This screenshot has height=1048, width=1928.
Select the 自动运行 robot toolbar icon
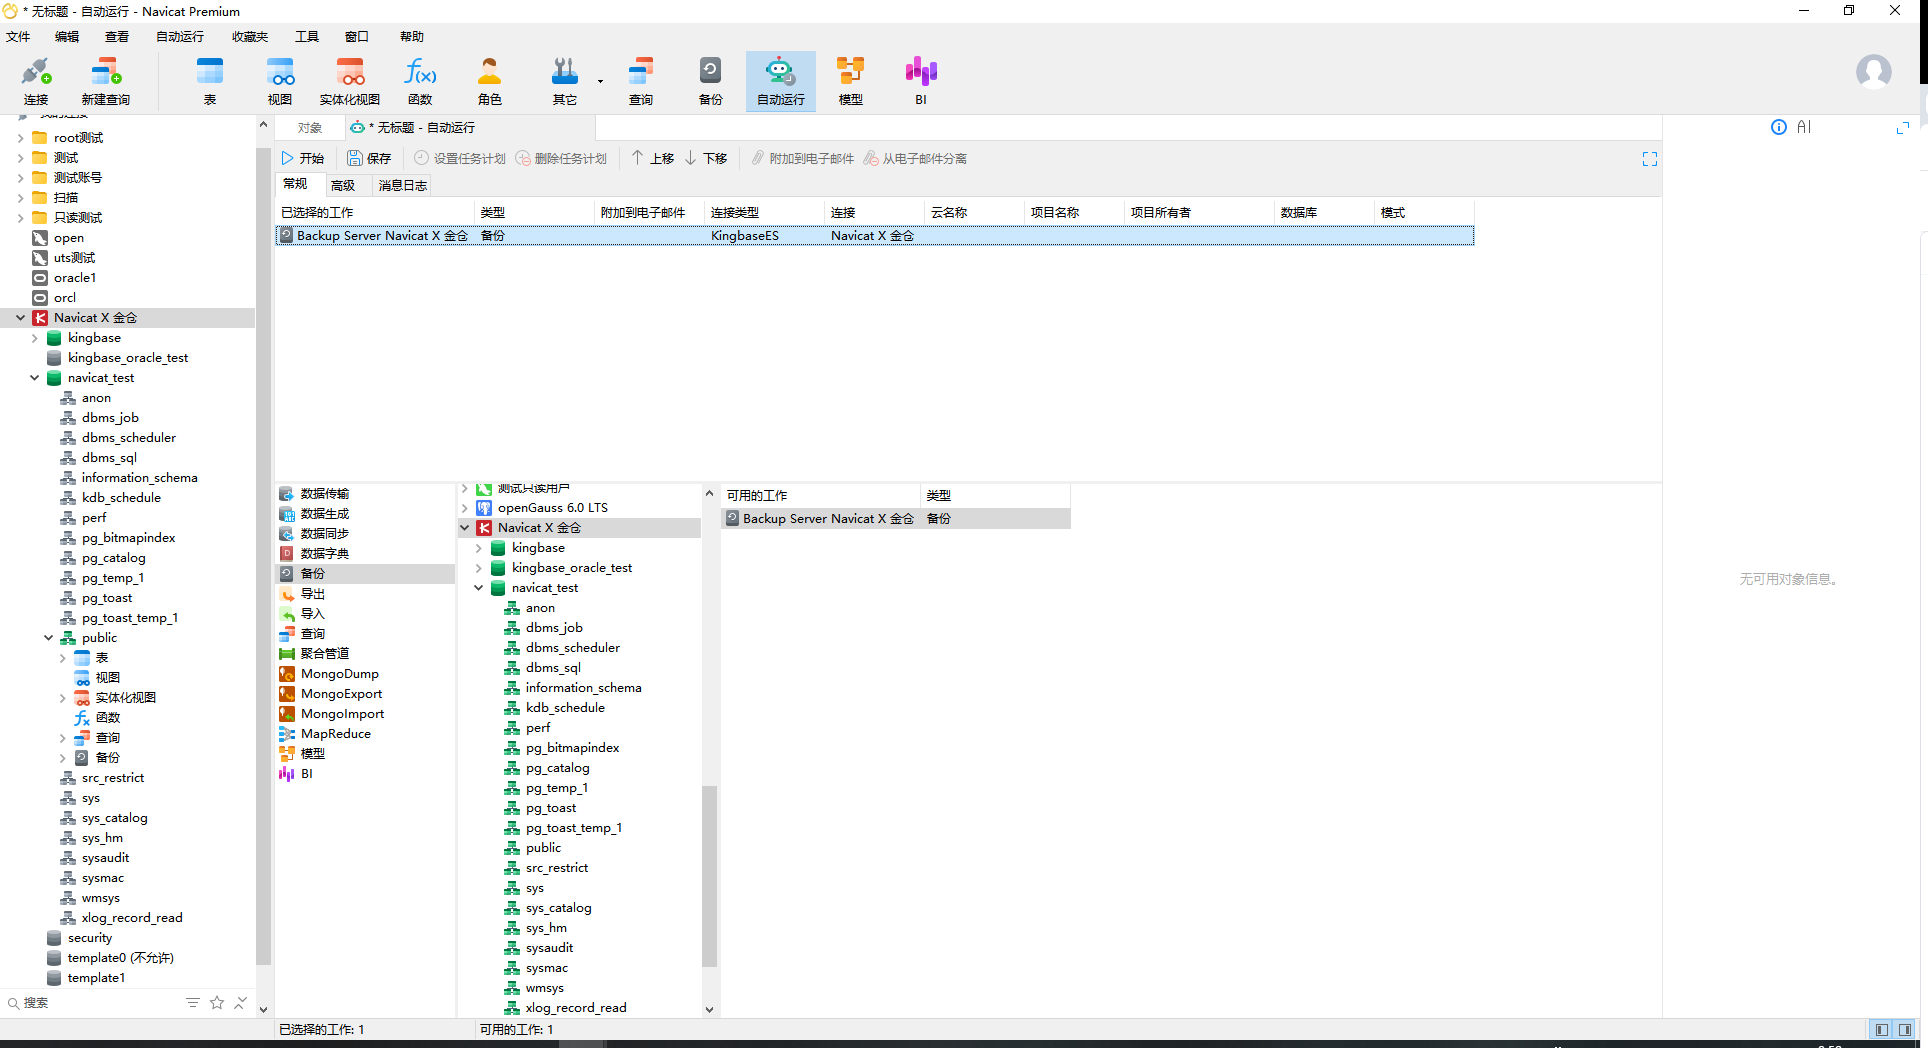tap(781, 81)
